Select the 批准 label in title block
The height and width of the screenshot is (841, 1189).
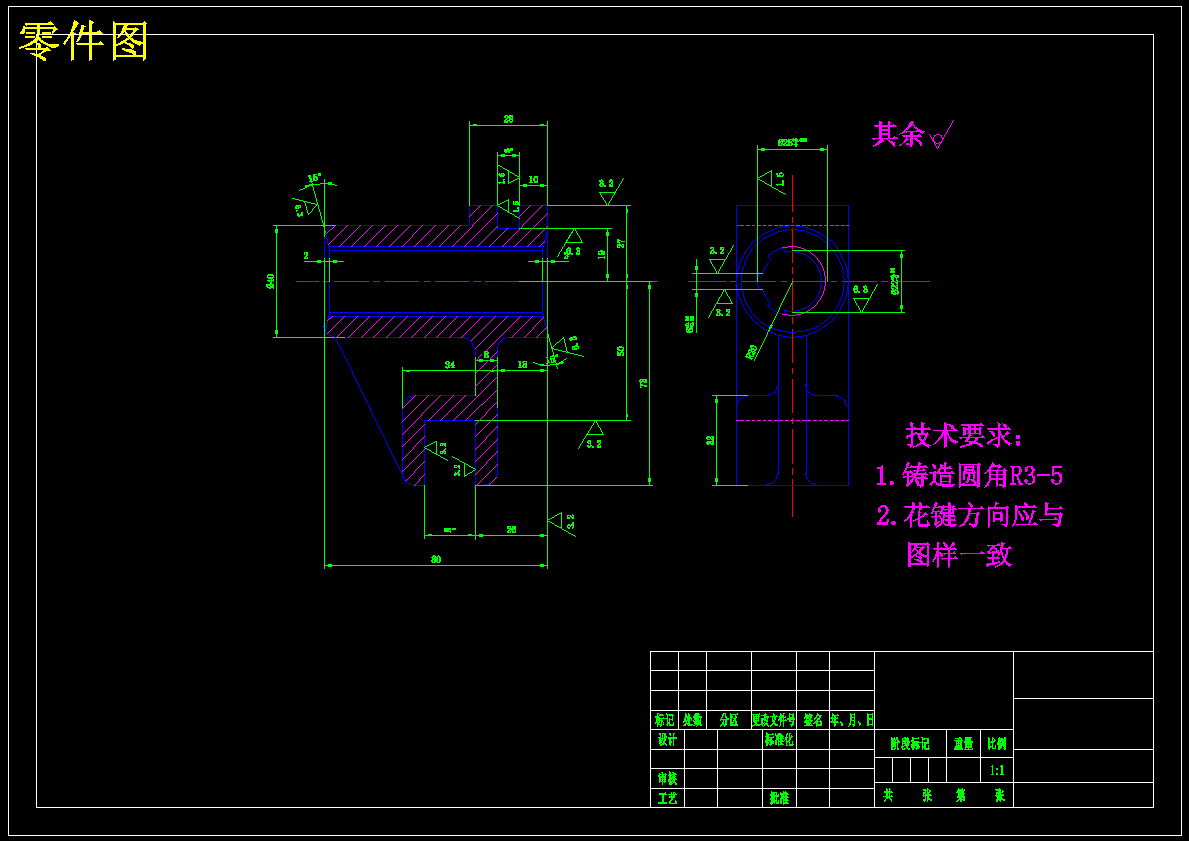point(779,798)
